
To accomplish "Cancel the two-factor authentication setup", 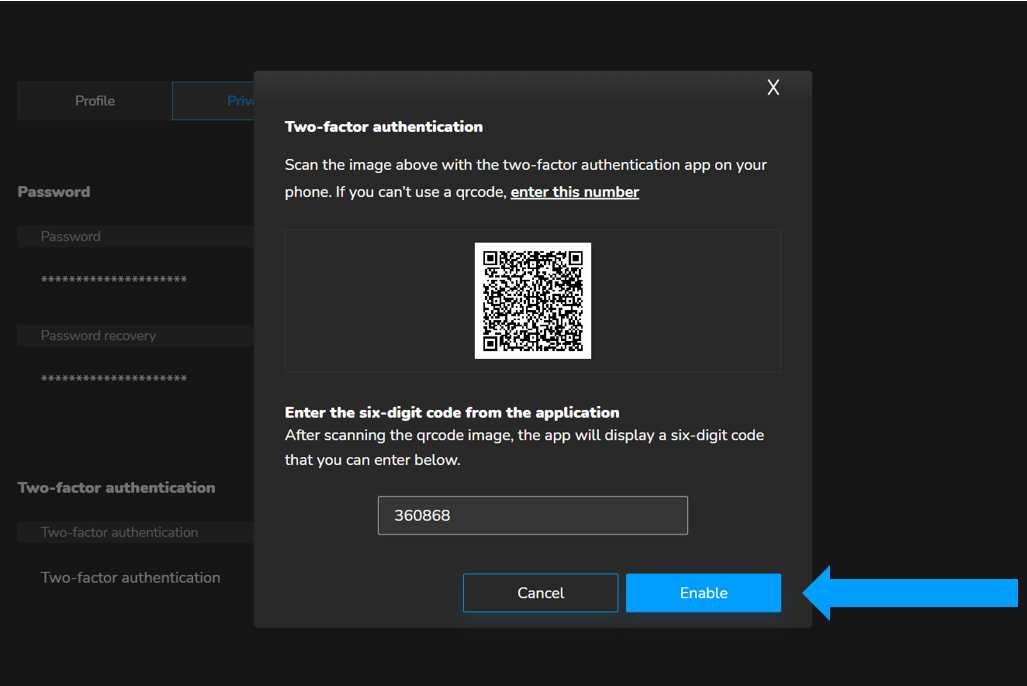I will 540,593.
